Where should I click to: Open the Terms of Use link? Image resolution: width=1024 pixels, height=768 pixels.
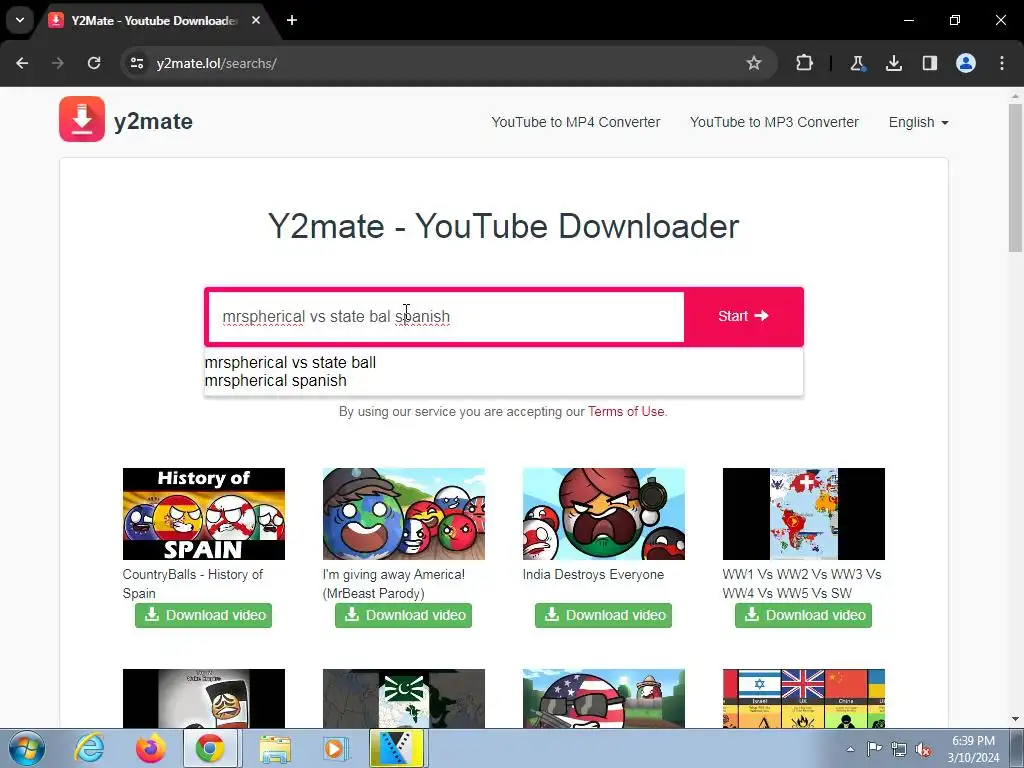coord(626,411)
